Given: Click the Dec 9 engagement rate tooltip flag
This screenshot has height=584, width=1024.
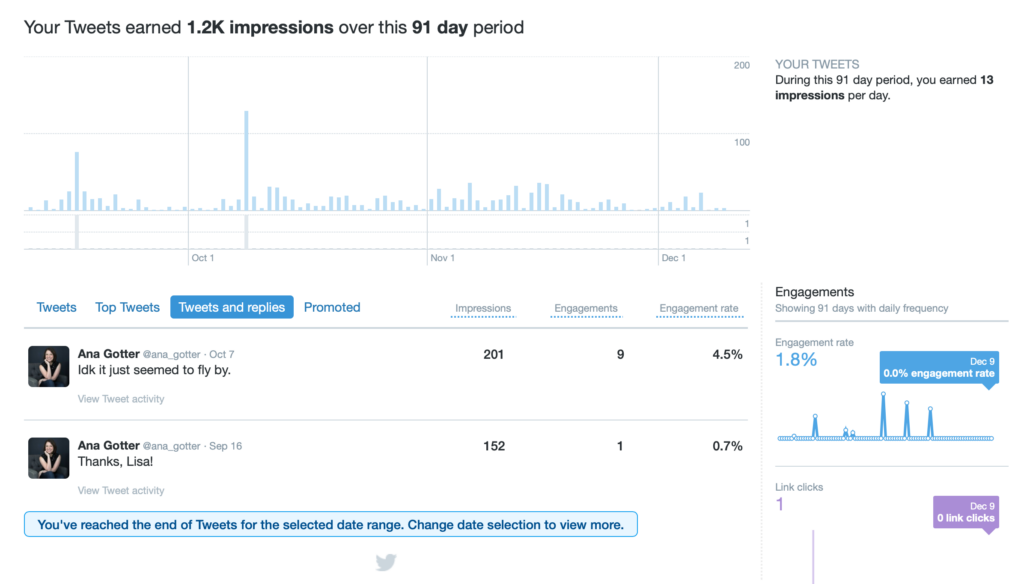Looking at the screenshot, I should tap(938, 369).
